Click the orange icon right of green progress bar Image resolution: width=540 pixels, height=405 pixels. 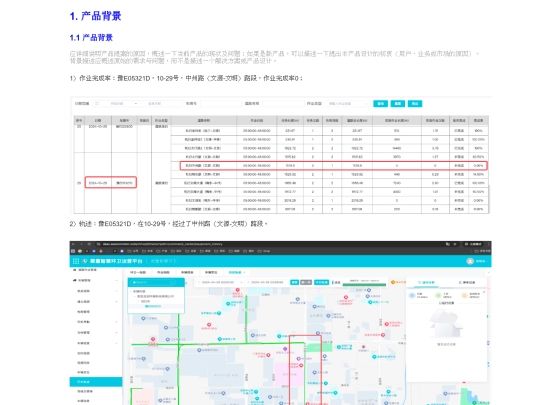(x=393, y=282)
